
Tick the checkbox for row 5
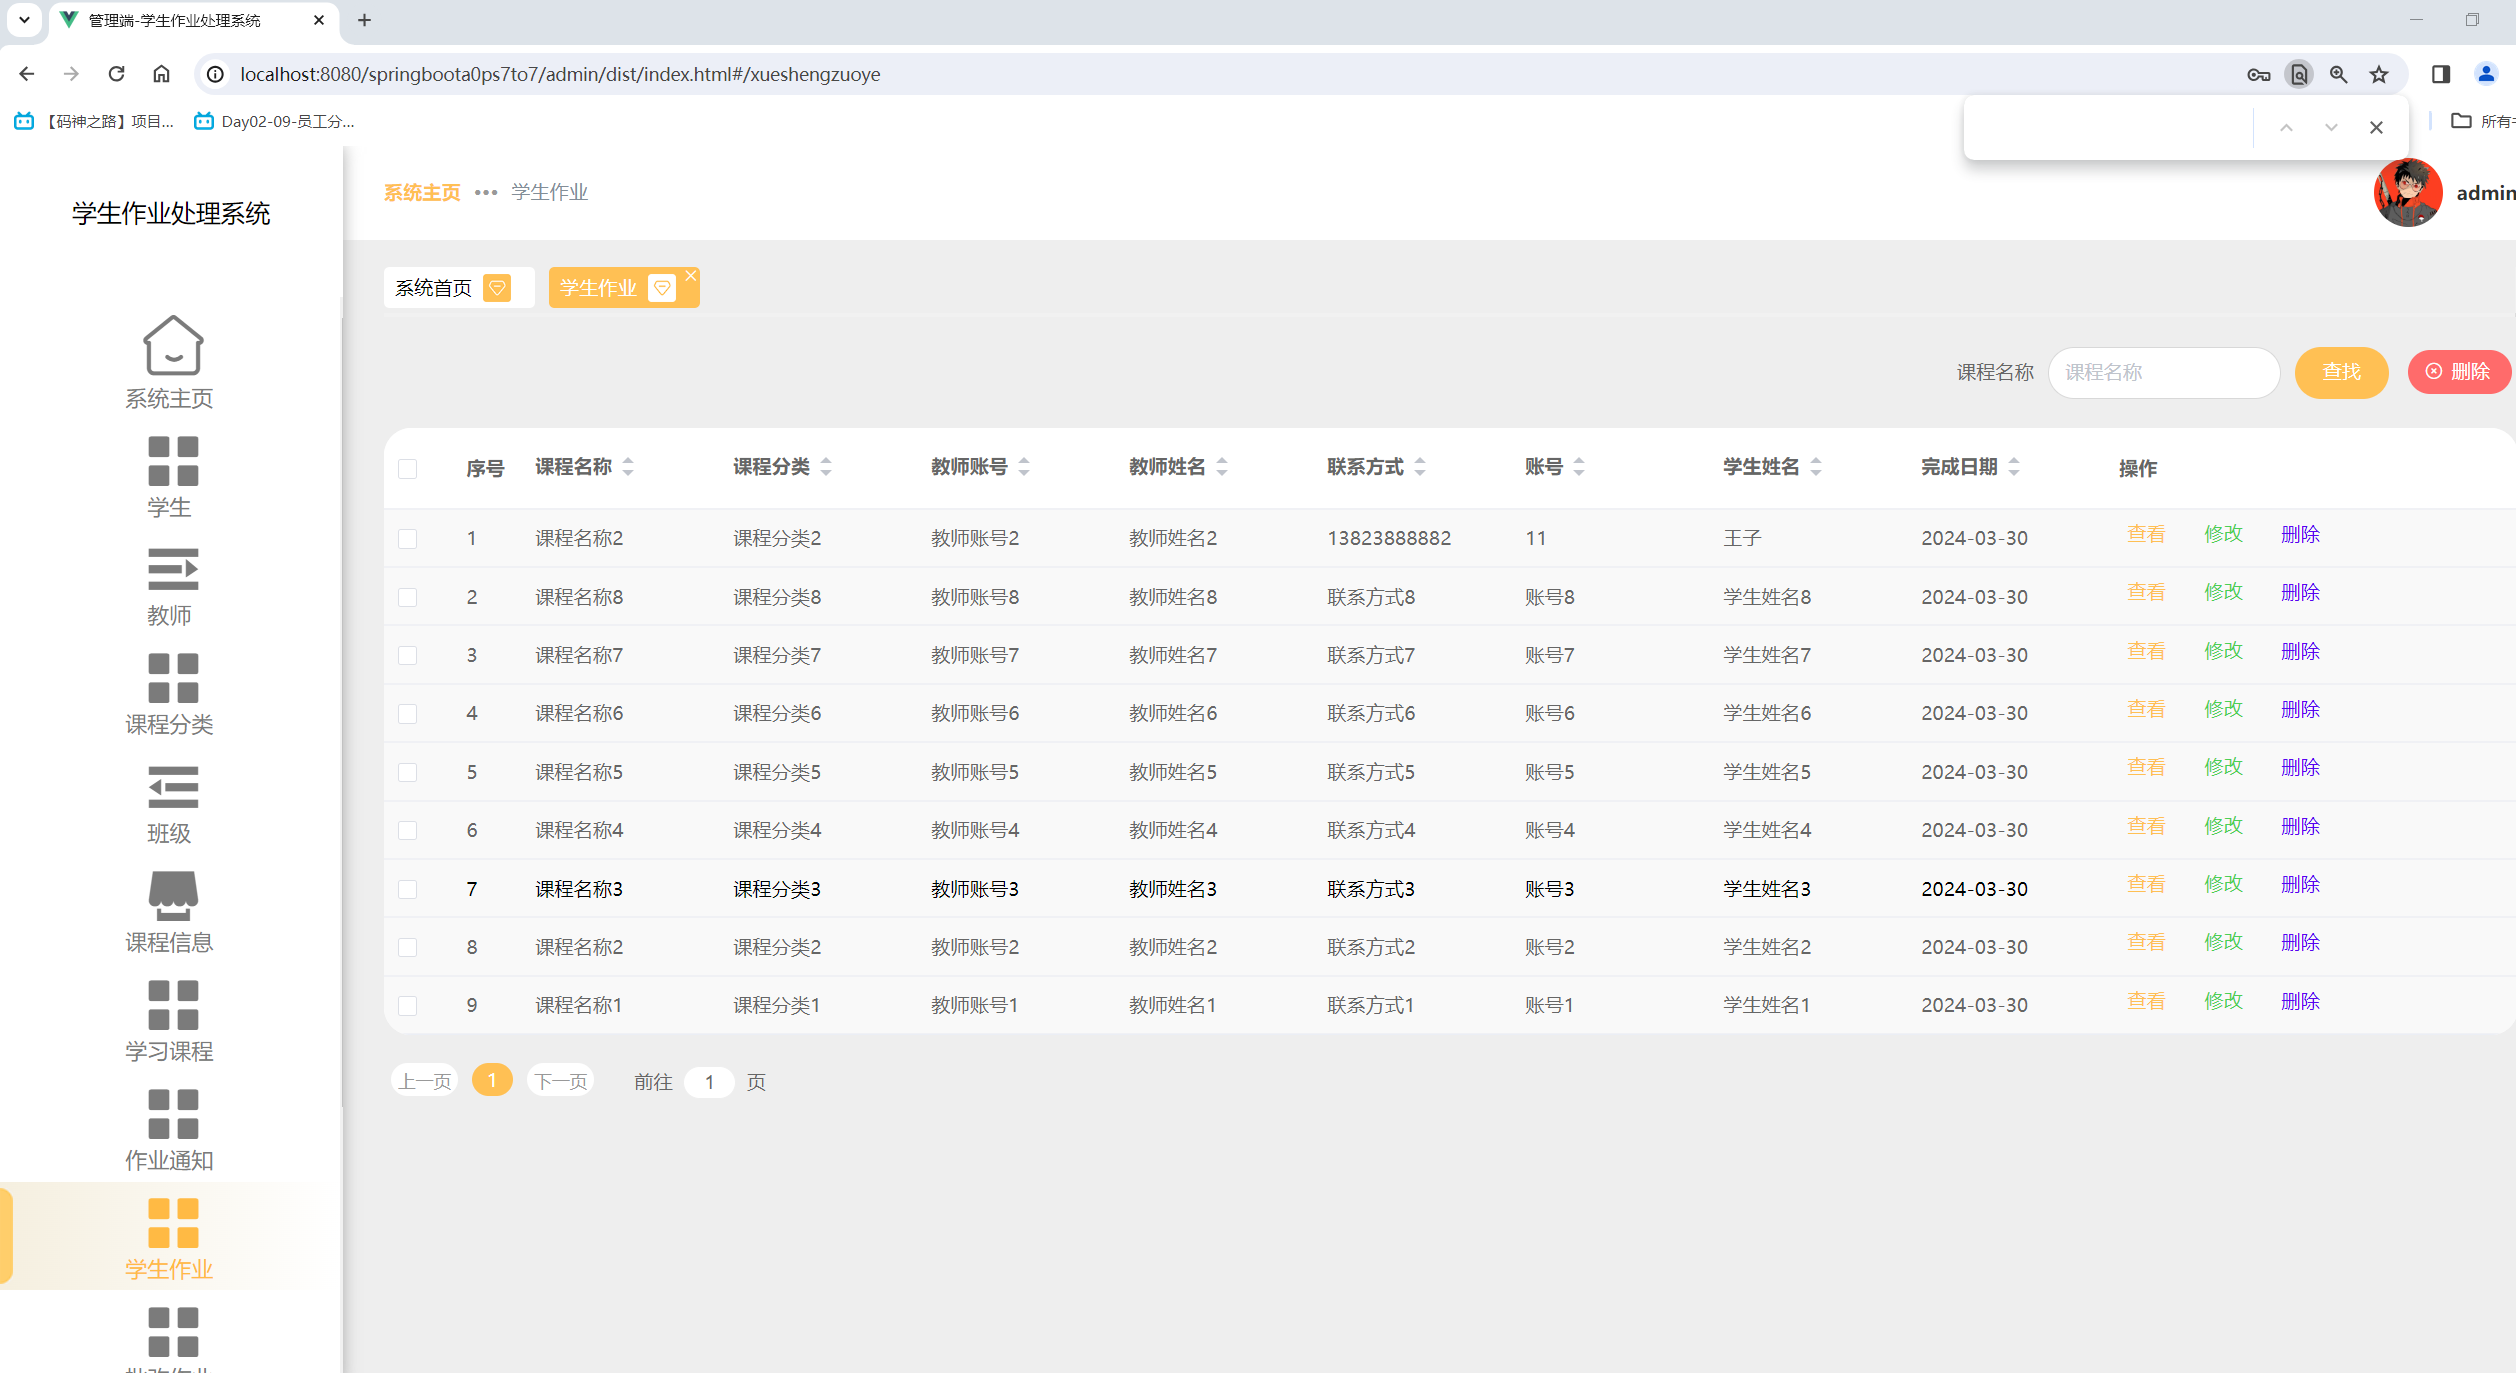pos(407,773)
